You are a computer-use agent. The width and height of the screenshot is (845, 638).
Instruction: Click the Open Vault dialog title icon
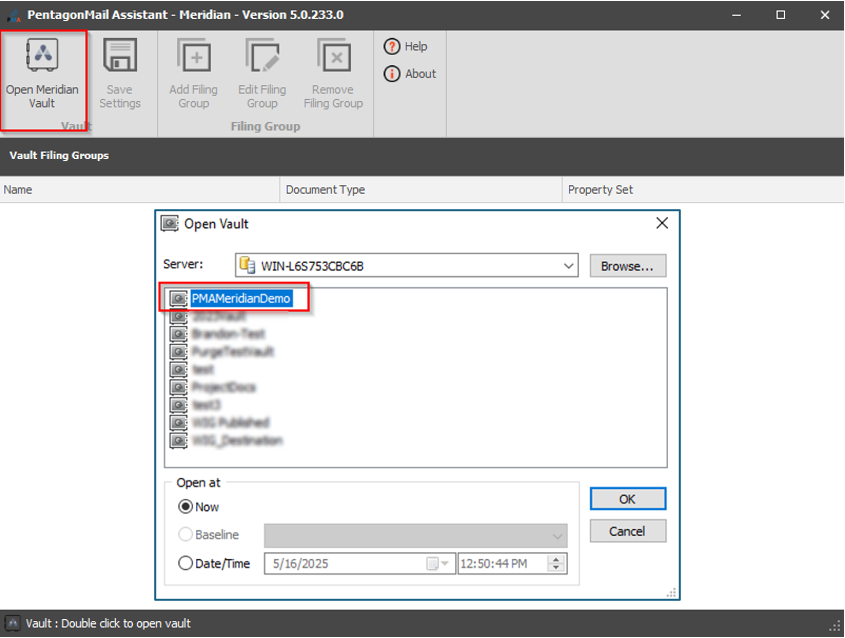click(x=170, y=224)
